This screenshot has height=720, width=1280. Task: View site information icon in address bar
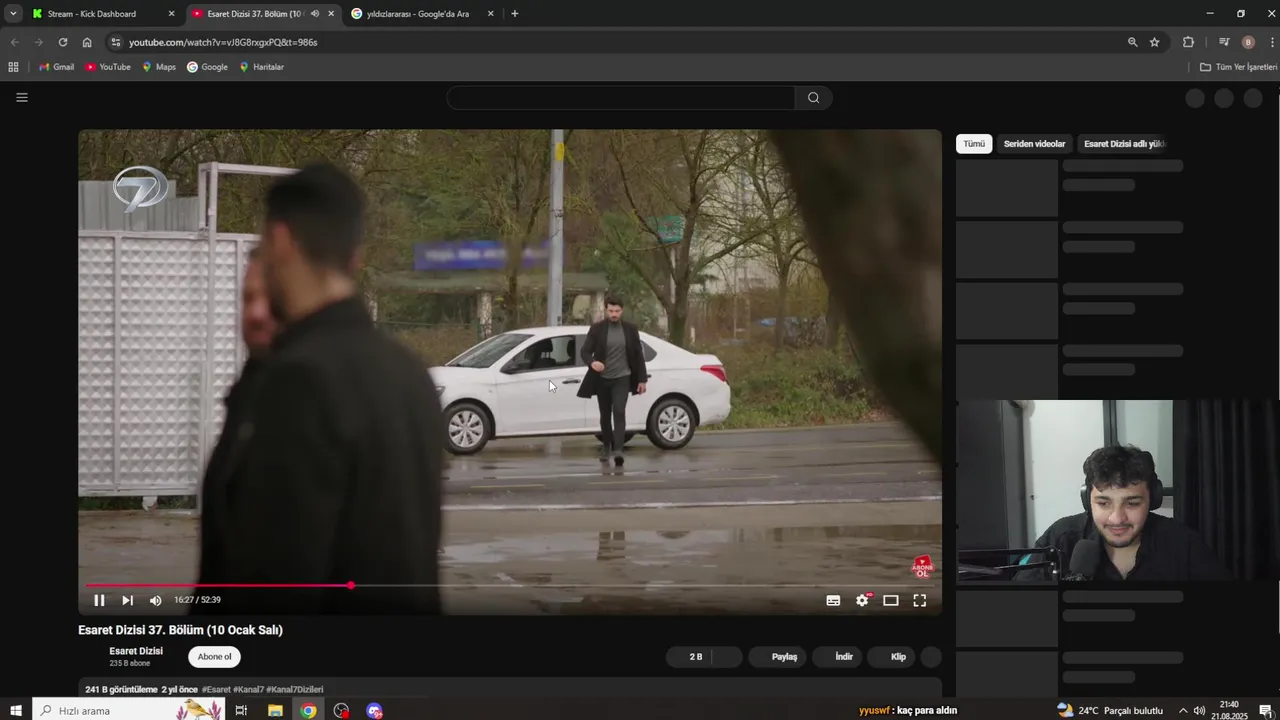tap(116, 42)
